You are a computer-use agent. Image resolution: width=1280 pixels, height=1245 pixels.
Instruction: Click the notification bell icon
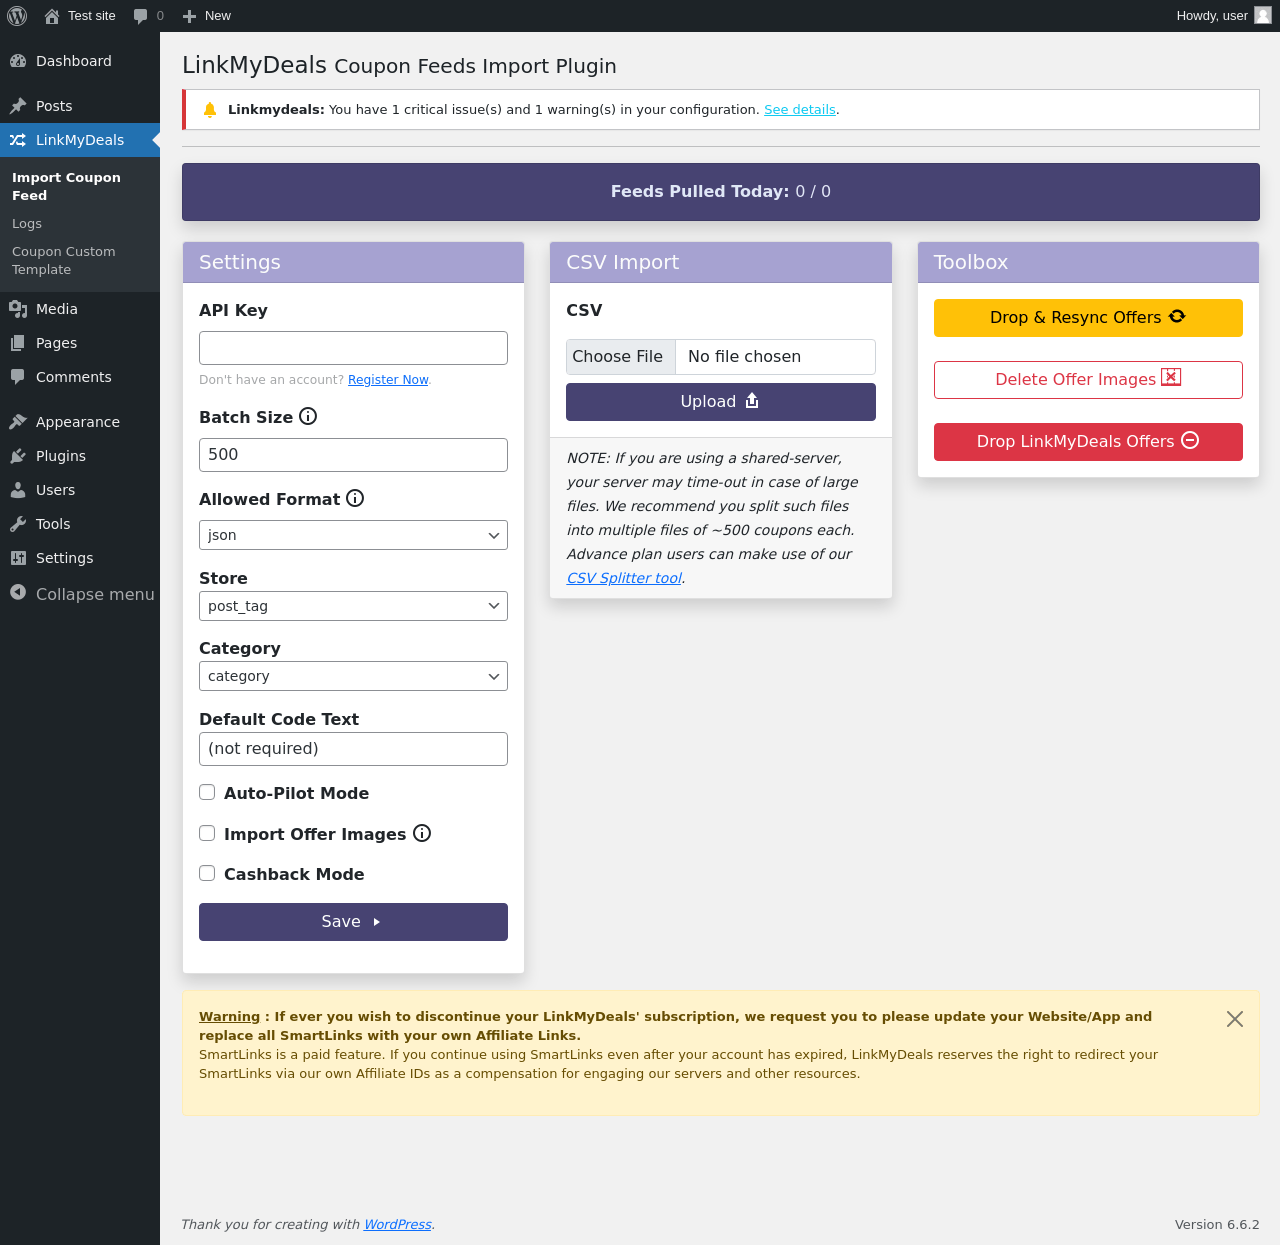[210, 110]
